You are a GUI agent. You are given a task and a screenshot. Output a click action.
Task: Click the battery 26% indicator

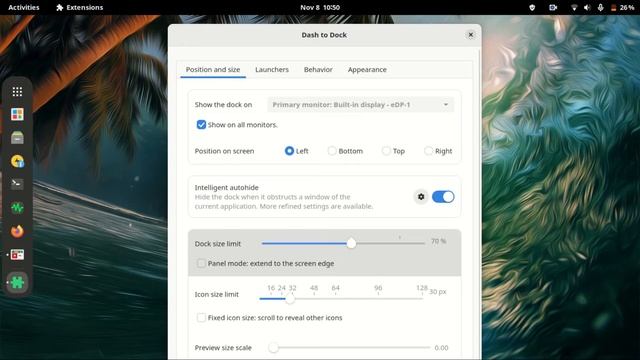click(622, 7)
